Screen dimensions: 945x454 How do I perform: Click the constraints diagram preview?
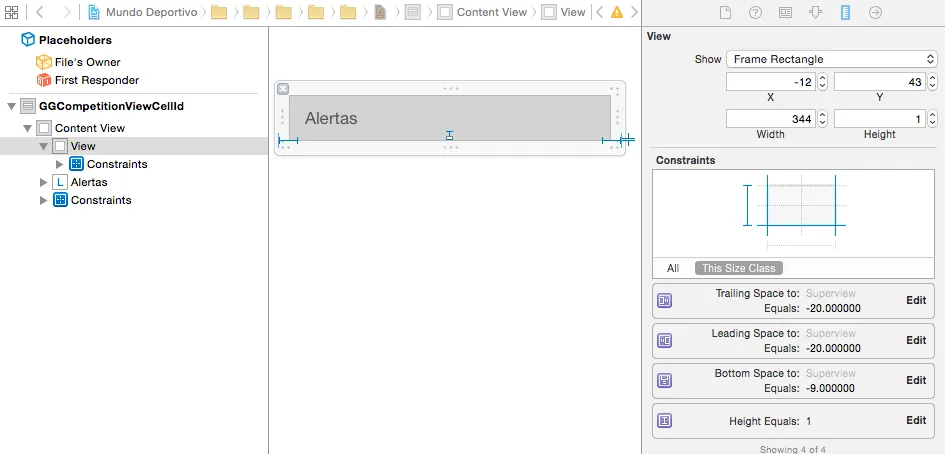795,213
